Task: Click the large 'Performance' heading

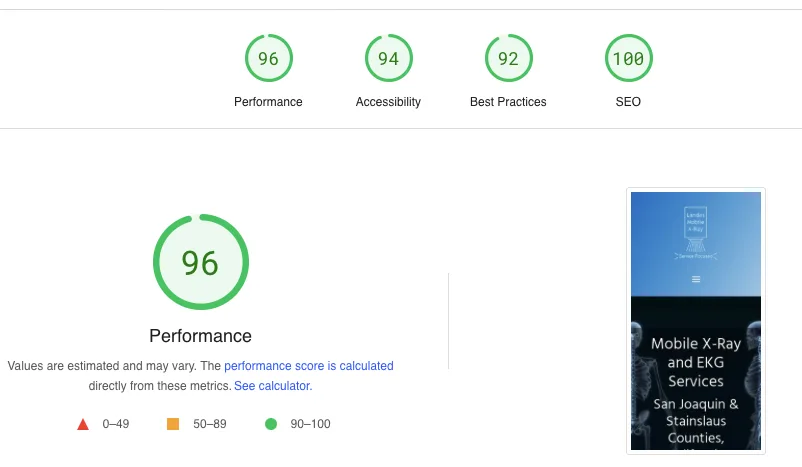Action: pos(200,336)
